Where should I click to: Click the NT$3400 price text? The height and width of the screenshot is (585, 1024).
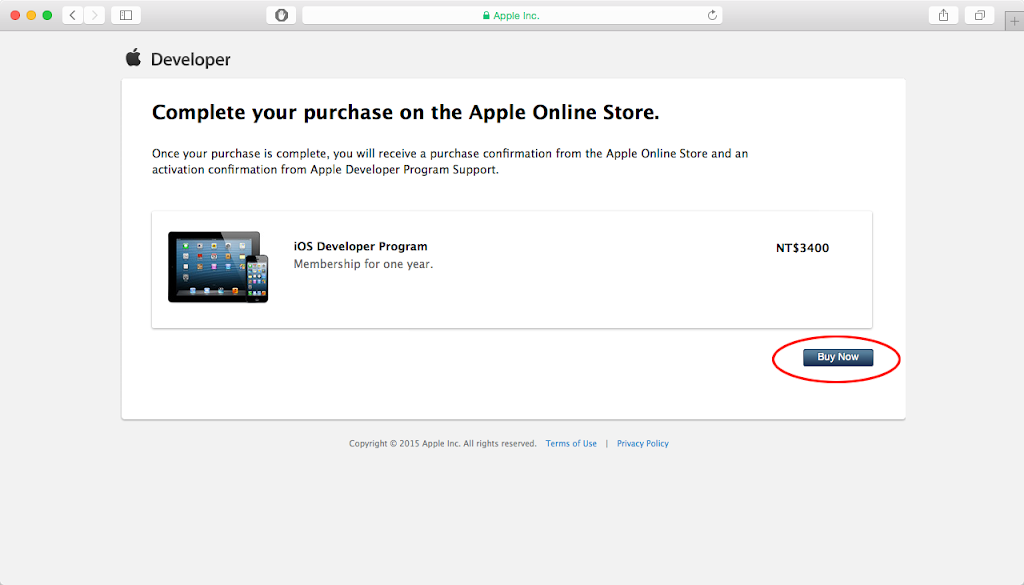[x=802, y=248]
